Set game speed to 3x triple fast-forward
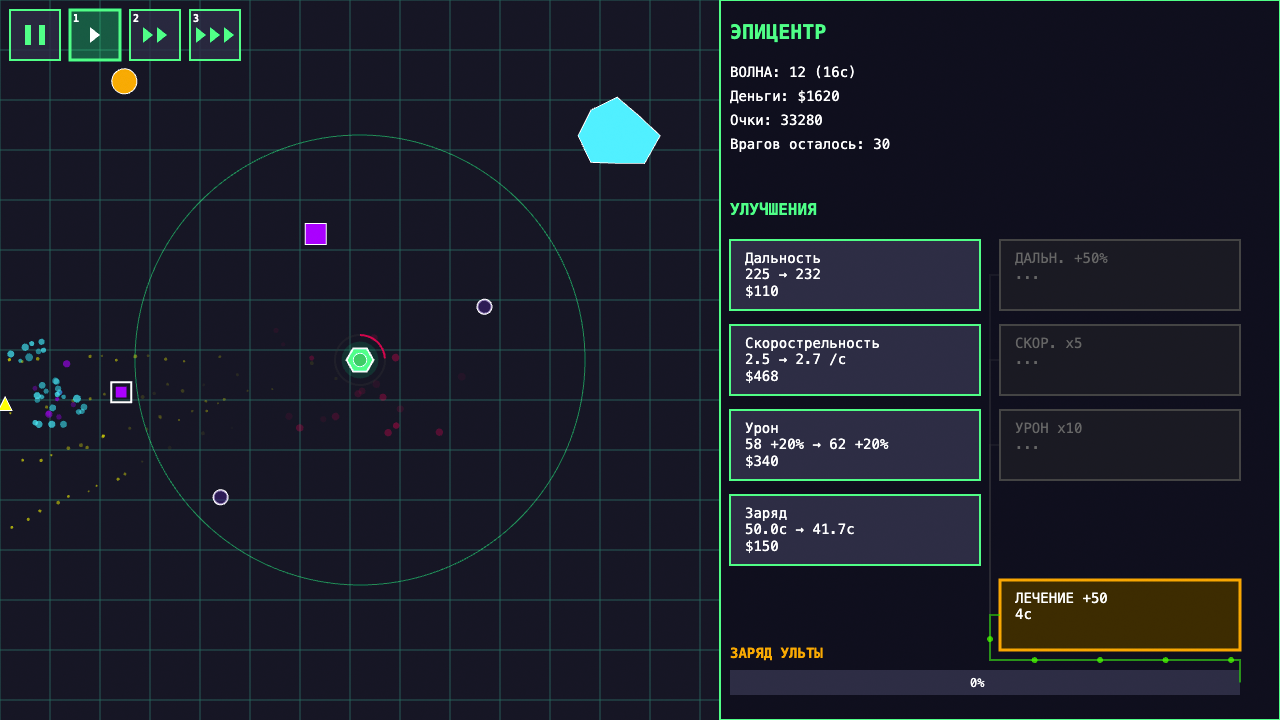The image size is (1280, 720). point(215,35)
